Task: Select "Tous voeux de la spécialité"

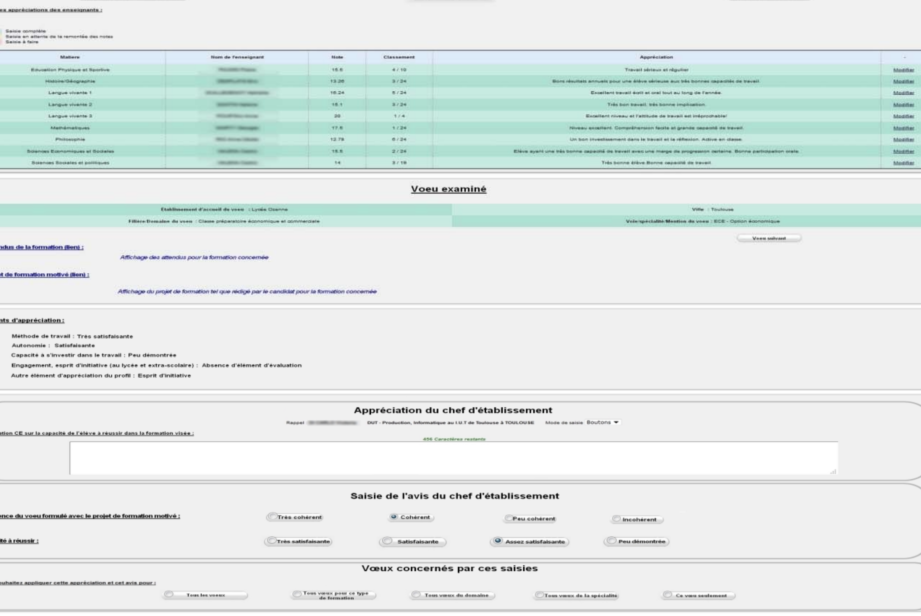Action: [x=541, y=595]
